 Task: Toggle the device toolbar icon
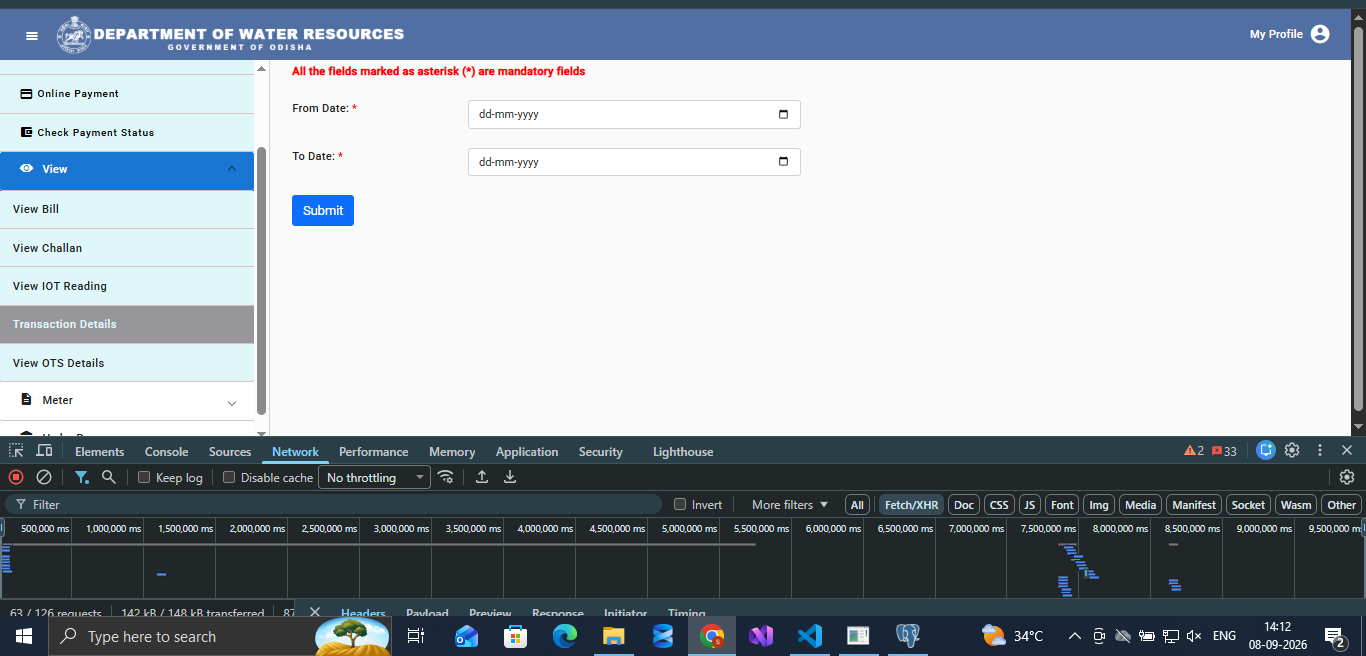(44, 451)
